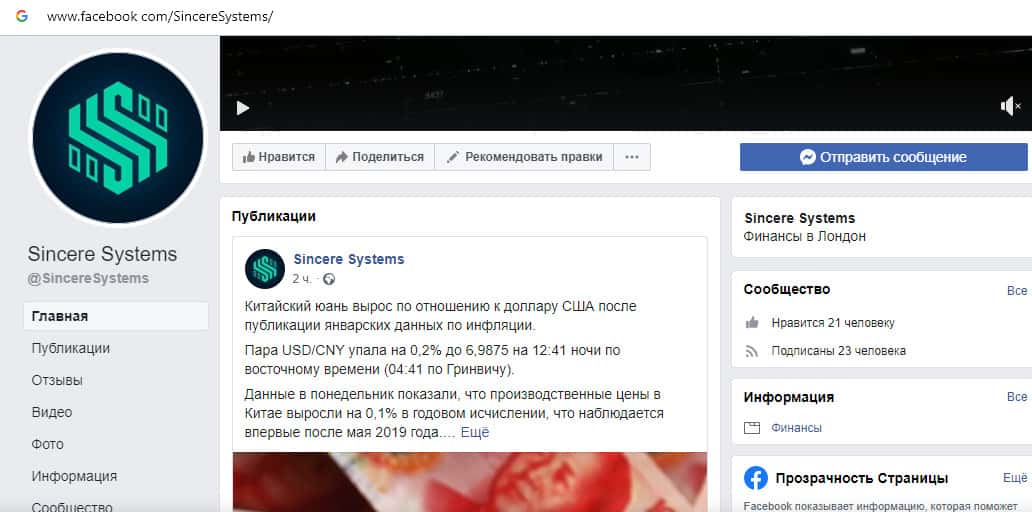Open Публикации in the sidebar menu
The image size is (1032, 512).
click(70, 348)
